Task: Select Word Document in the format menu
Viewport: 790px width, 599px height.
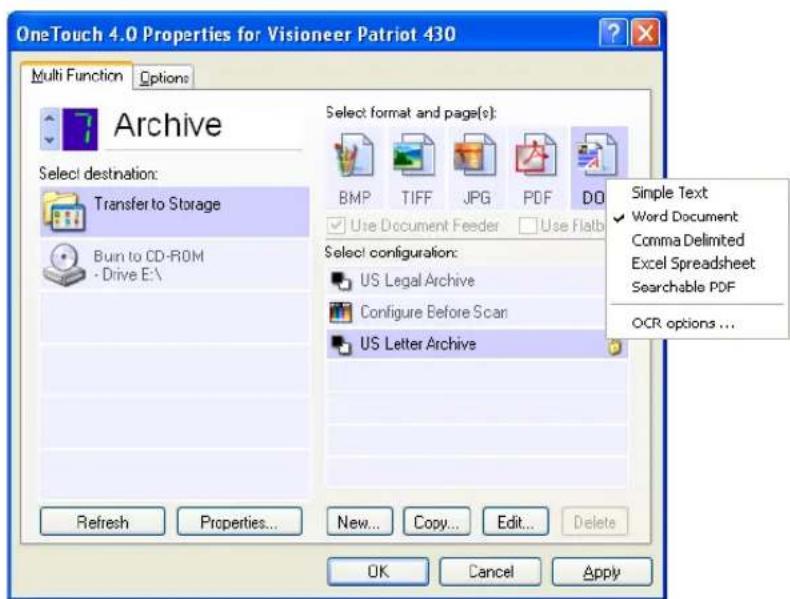Action: (684, 217)
